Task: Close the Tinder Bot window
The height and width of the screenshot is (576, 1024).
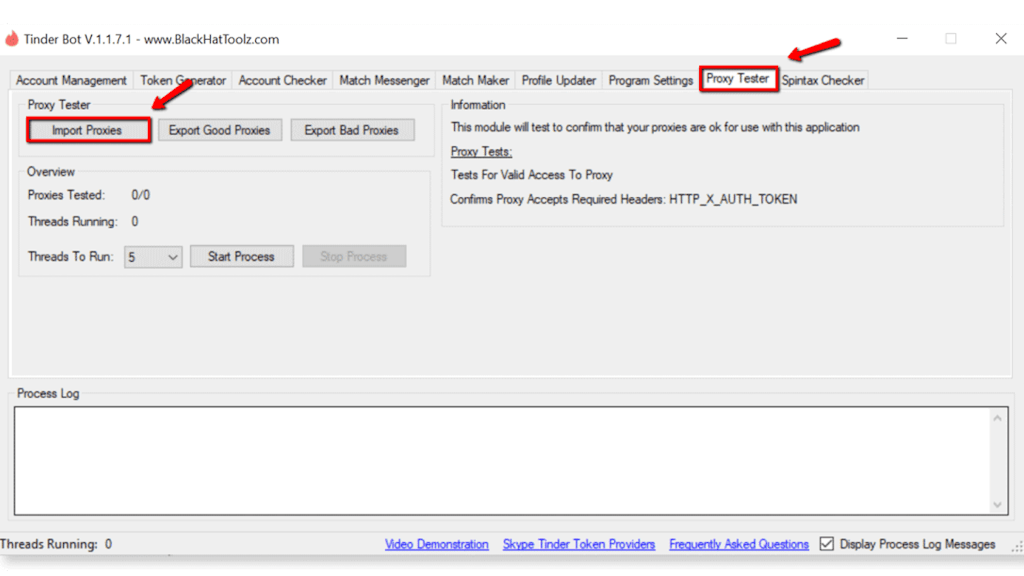Action: (1000, 39)
